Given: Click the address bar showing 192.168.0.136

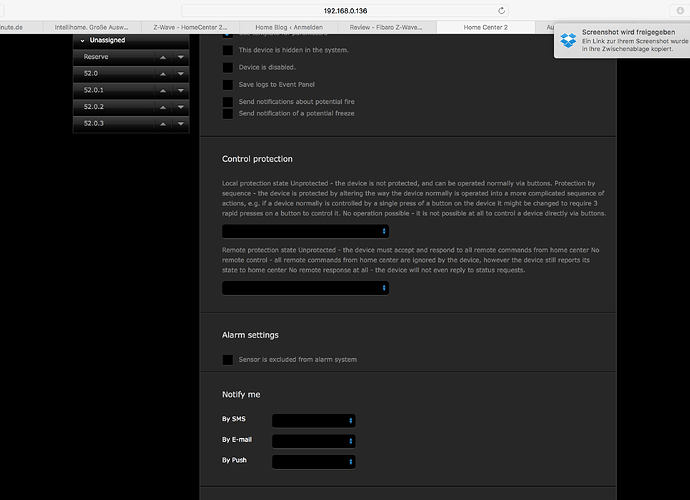Looking at the screenshot, I should [345, 11].
